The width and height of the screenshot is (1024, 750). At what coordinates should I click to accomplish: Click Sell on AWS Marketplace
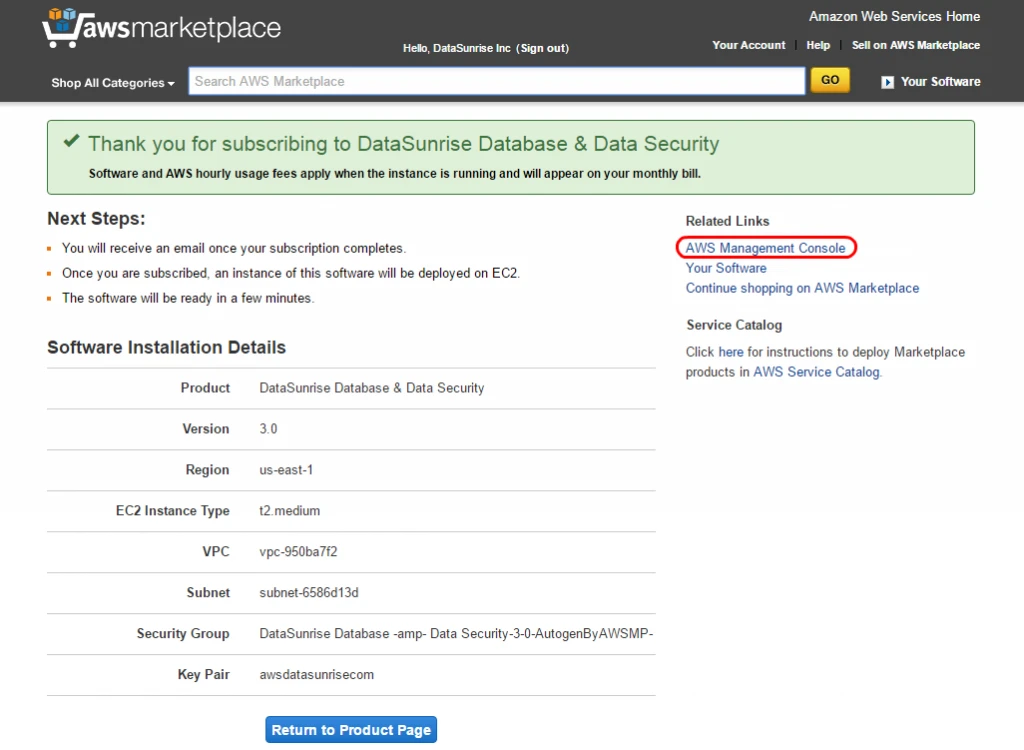tap(916, 44)
